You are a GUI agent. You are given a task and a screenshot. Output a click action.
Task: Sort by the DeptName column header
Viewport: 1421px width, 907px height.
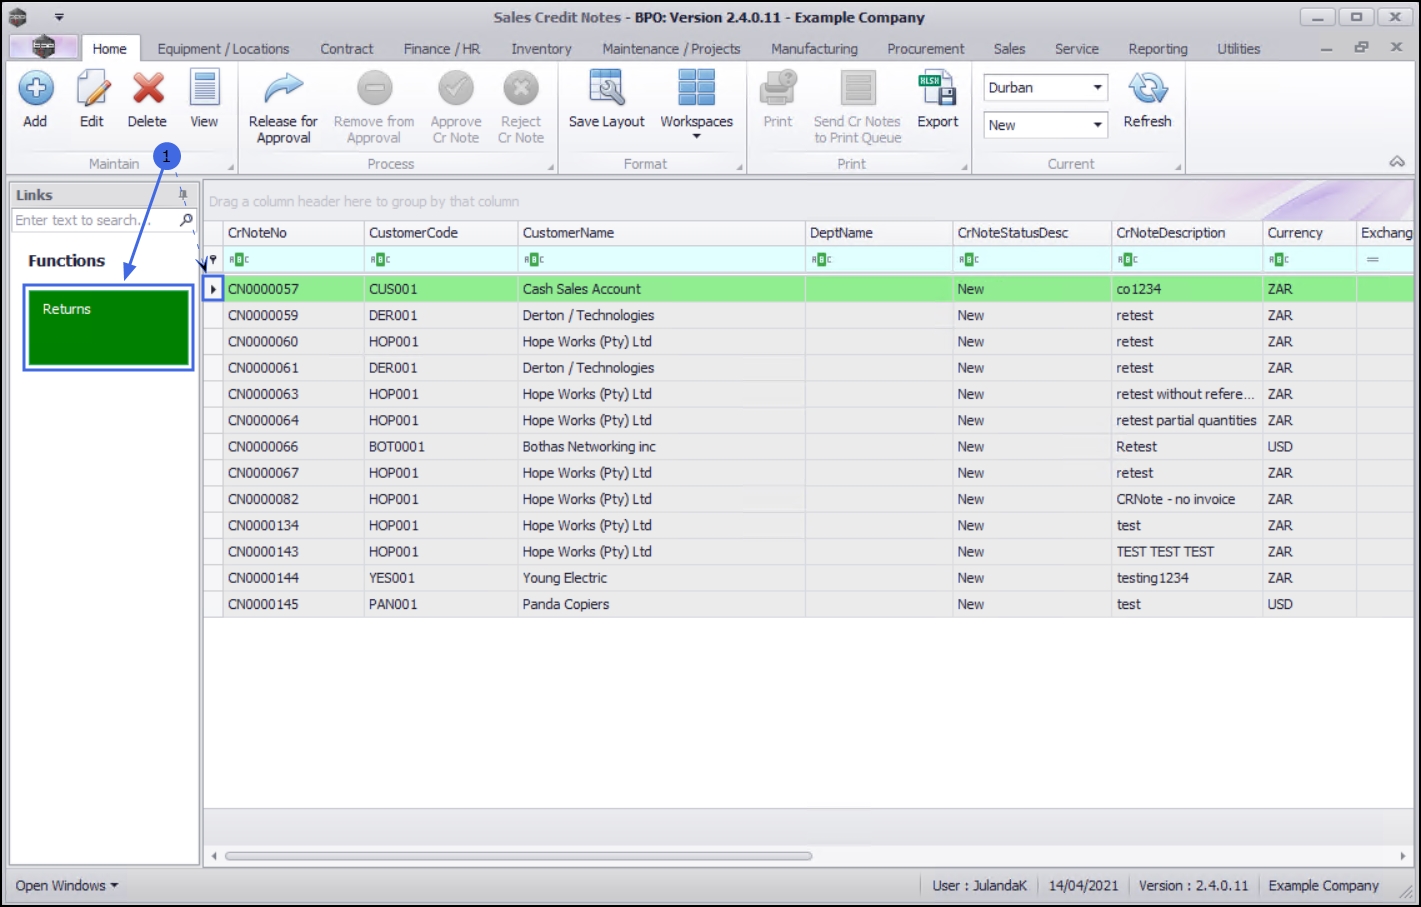point(879,233)
